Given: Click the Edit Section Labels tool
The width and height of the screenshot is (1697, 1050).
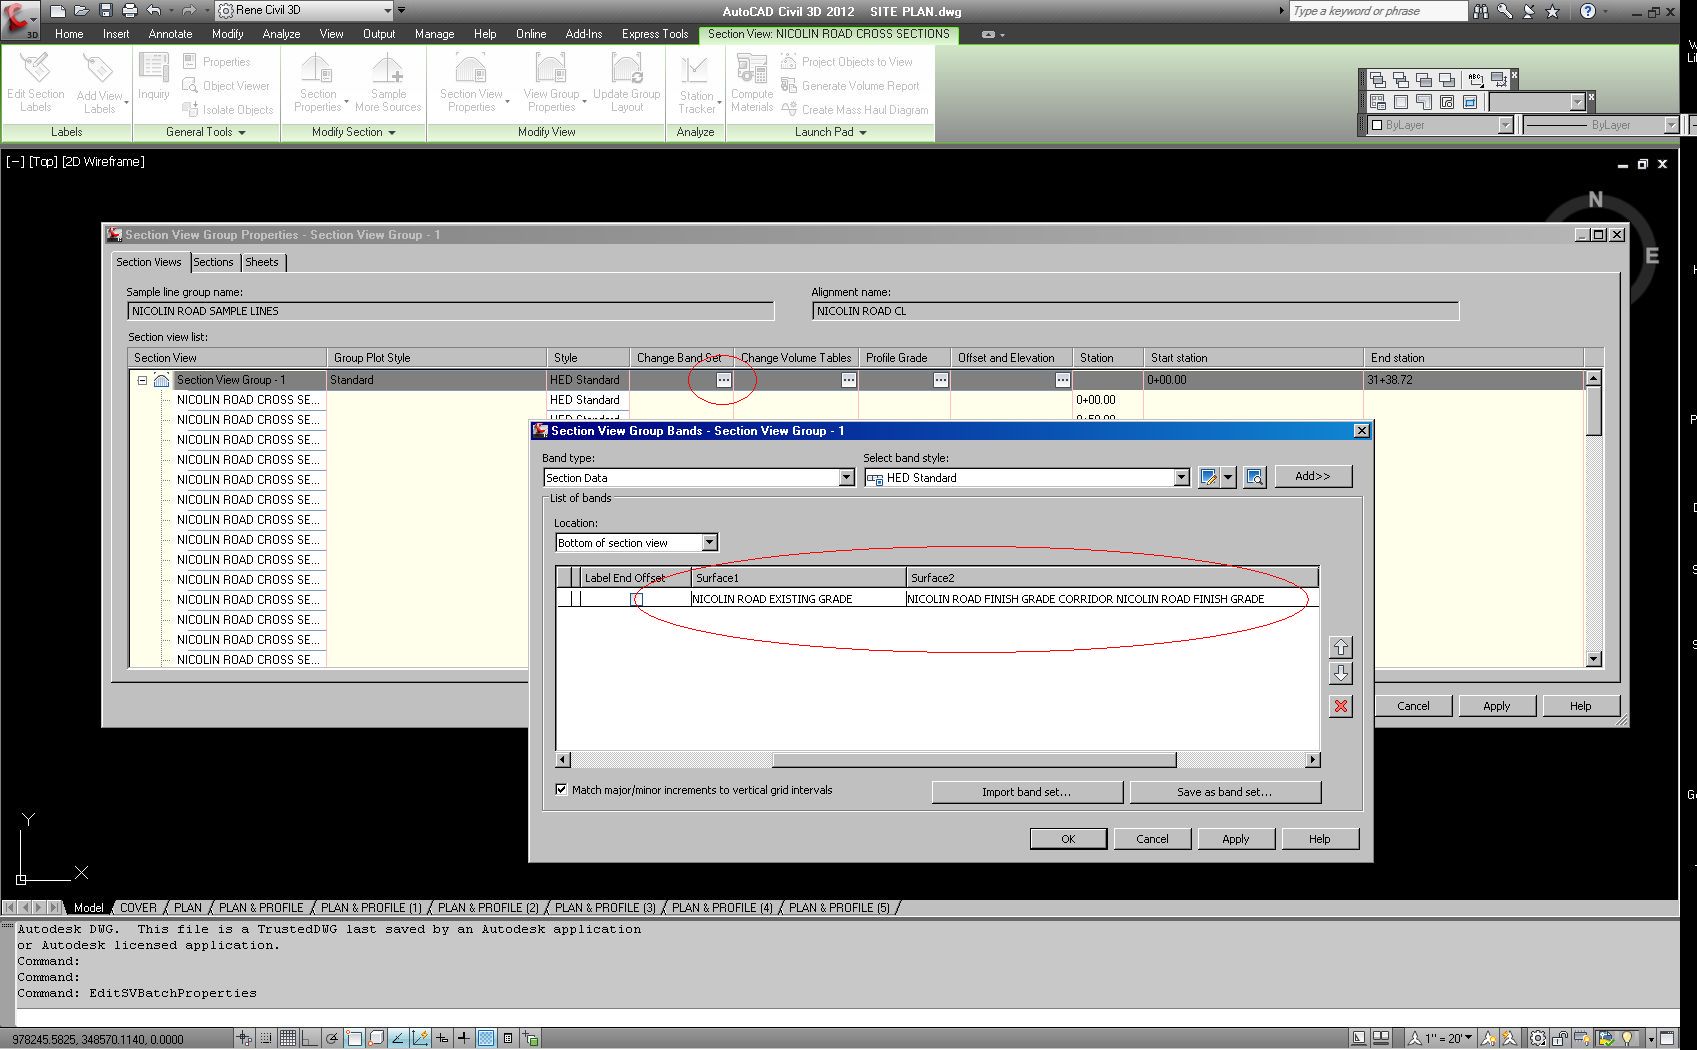Looking at the screenshot, I should click(x=36, y=82).
